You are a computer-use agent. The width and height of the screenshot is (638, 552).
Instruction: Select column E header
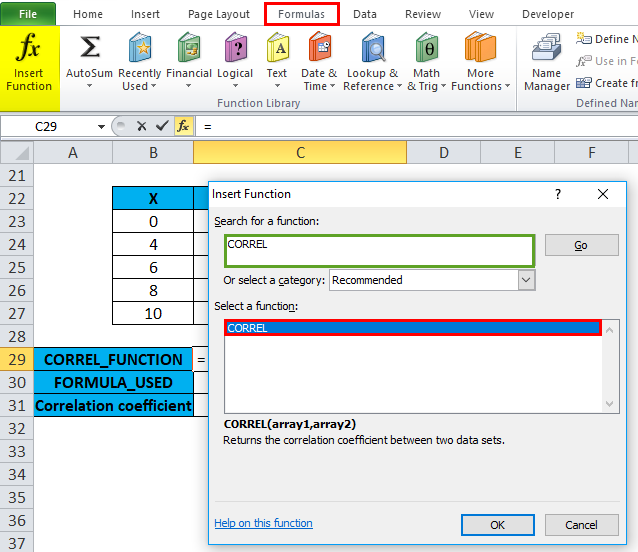[518, 153]
